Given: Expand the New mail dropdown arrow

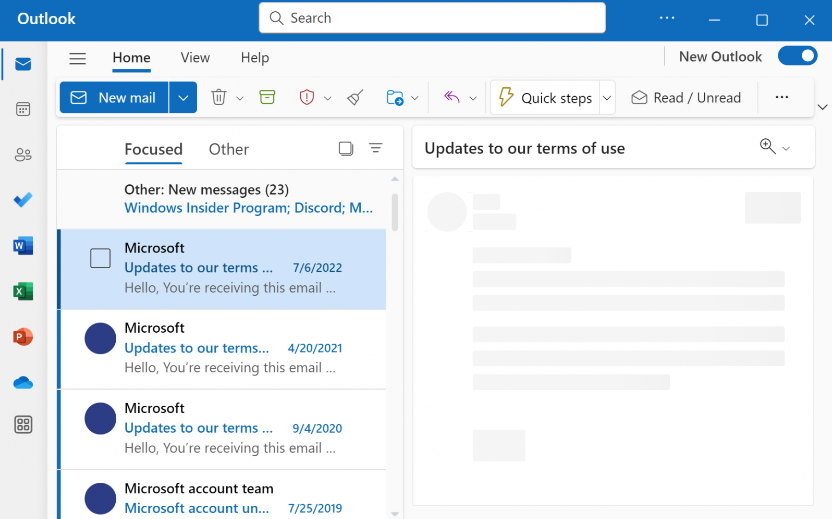Looking at the screenshot, I should 183,98.
